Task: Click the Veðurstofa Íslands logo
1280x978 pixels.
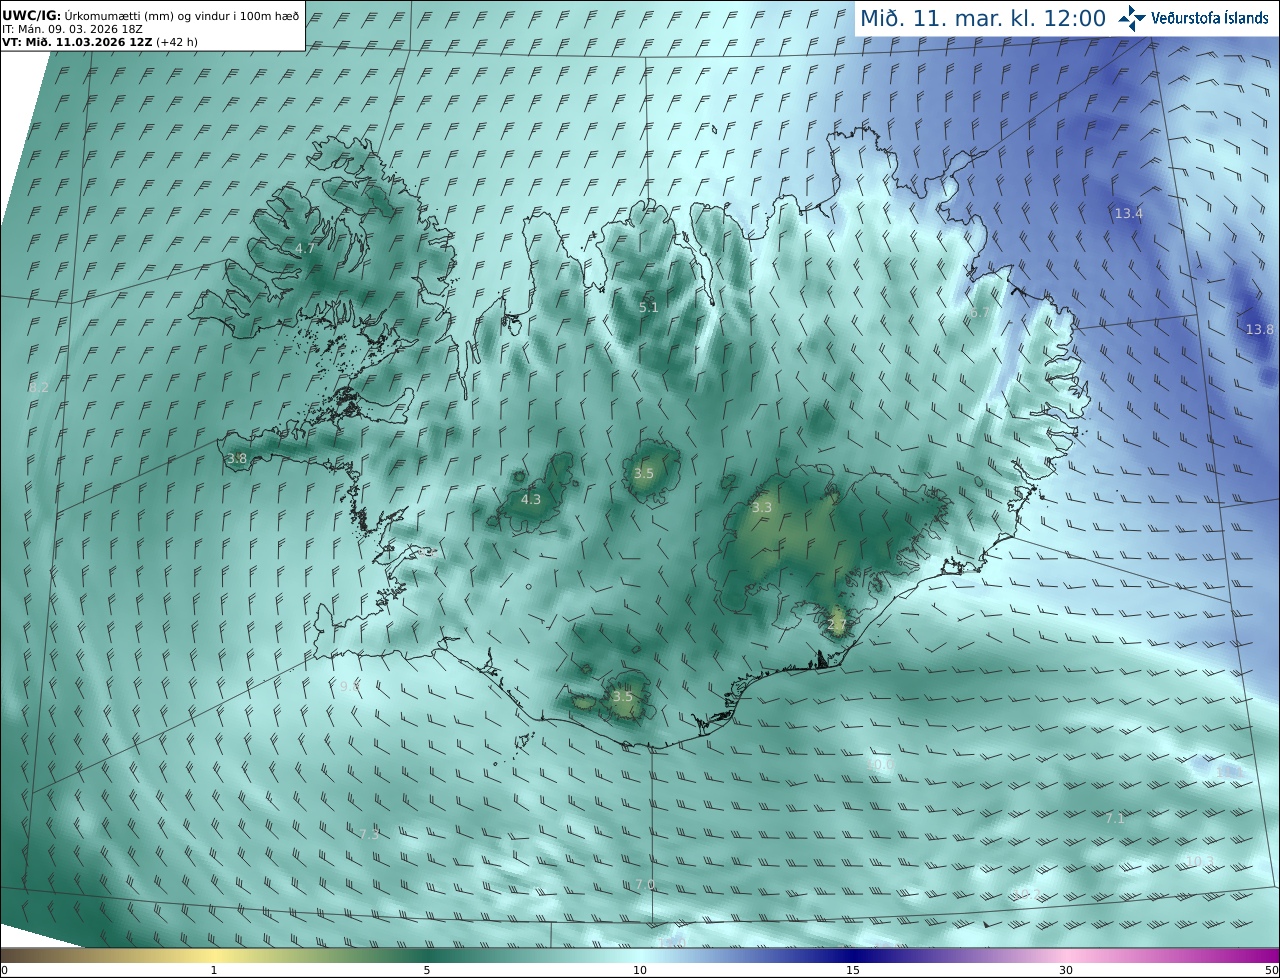Action: [1194, 18]
